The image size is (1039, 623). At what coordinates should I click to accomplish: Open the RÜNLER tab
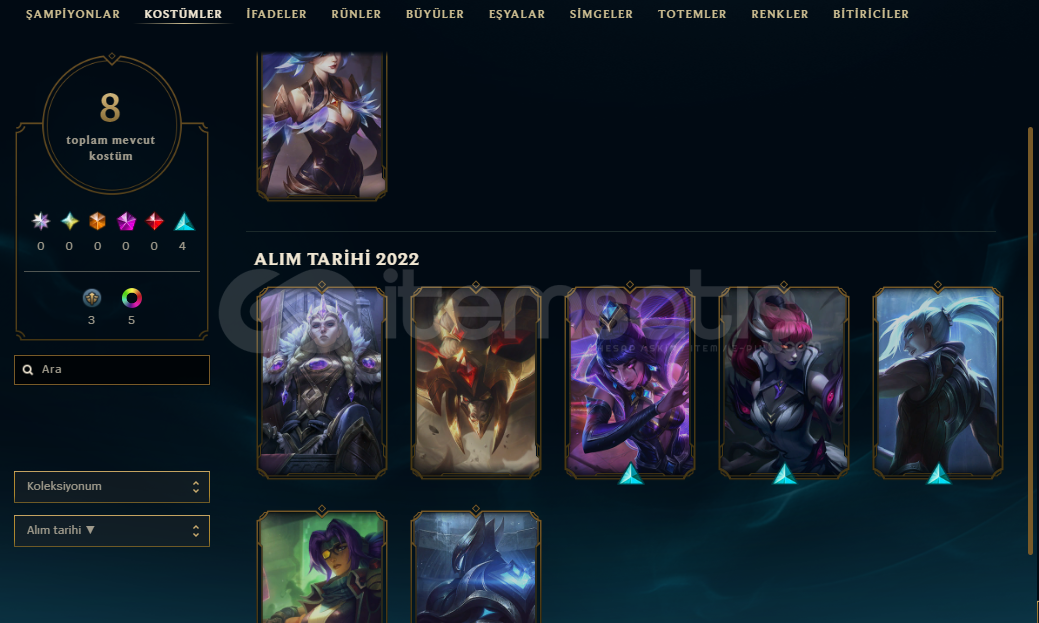click(356, 14)
